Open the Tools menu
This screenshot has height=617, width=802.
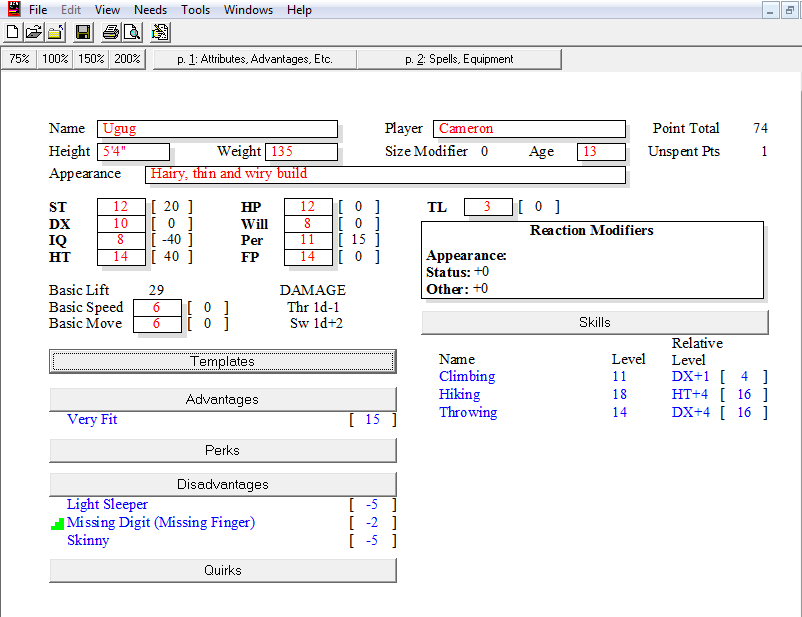[195, 10]
